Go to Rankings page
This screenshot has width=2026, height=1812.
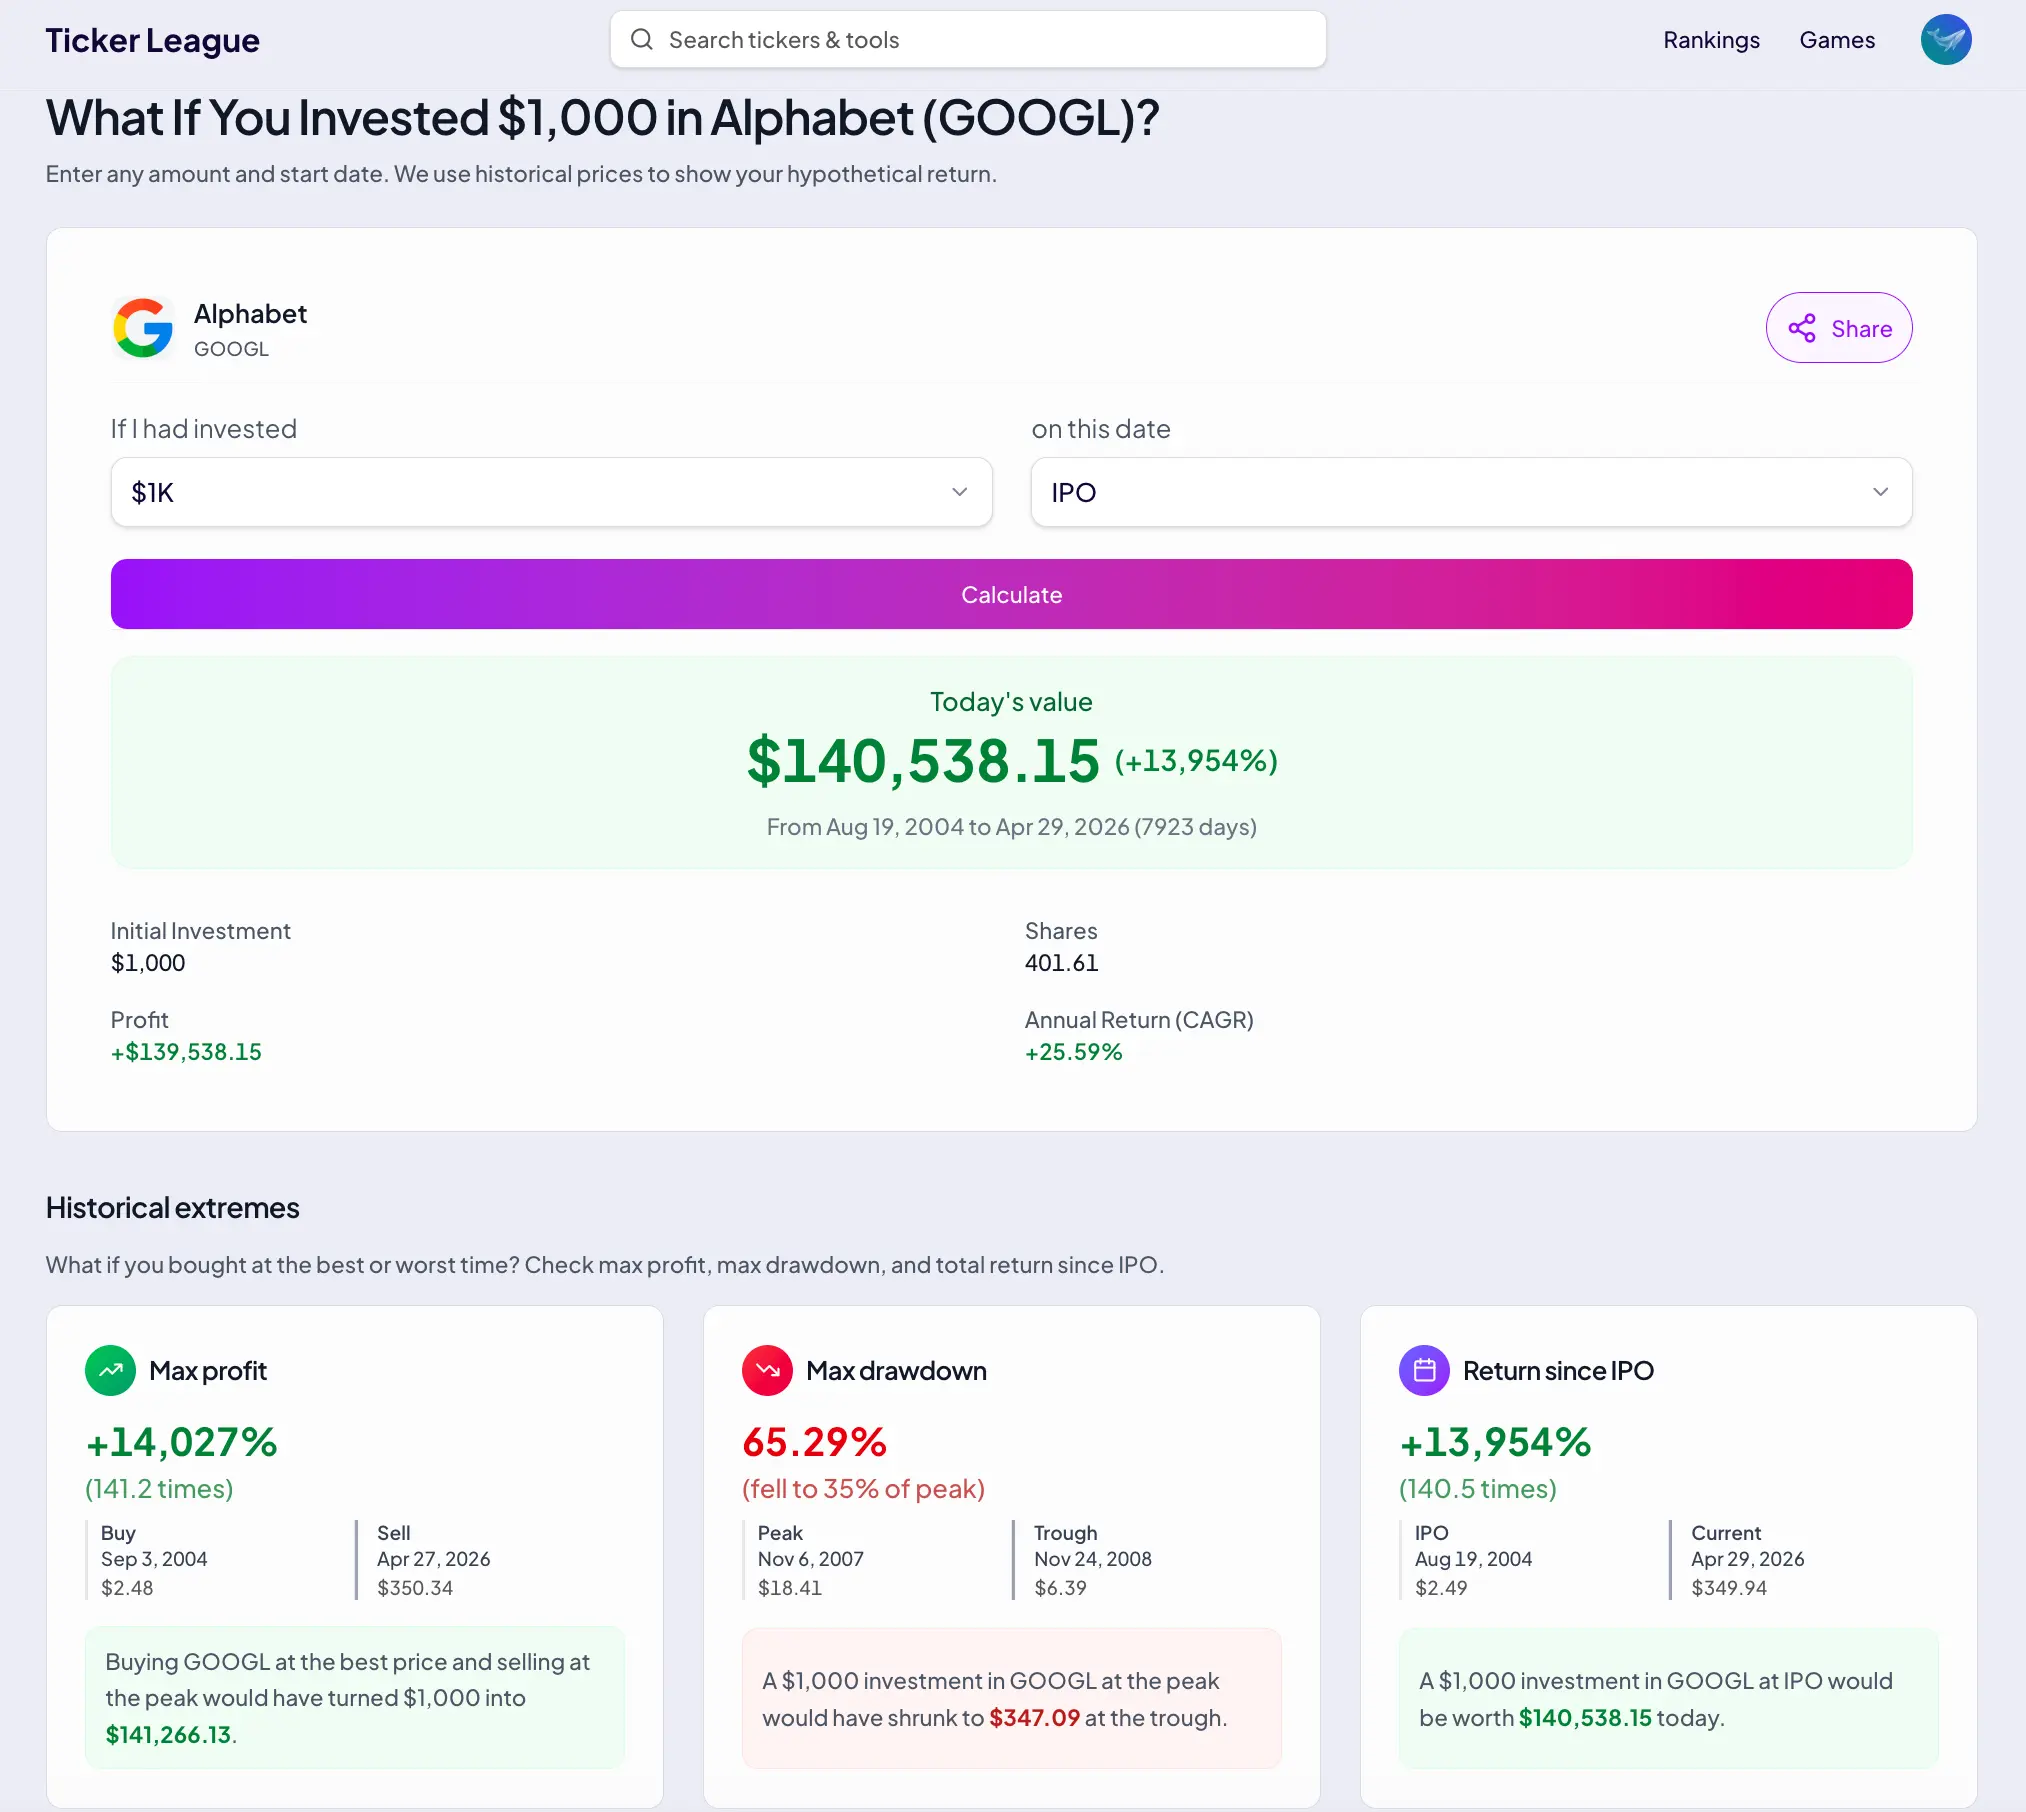tap(1711, 40)
